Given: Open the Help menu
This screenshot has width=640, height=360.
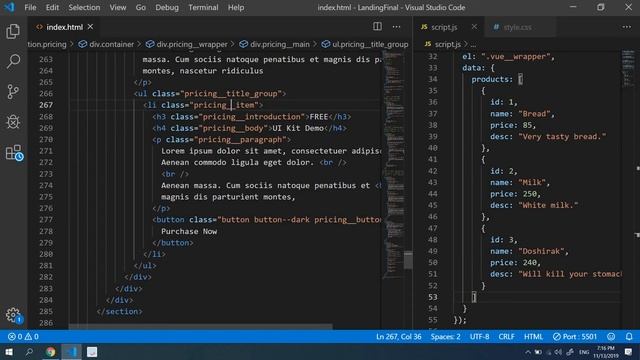Looking at the screenshot, I should 236,7.
